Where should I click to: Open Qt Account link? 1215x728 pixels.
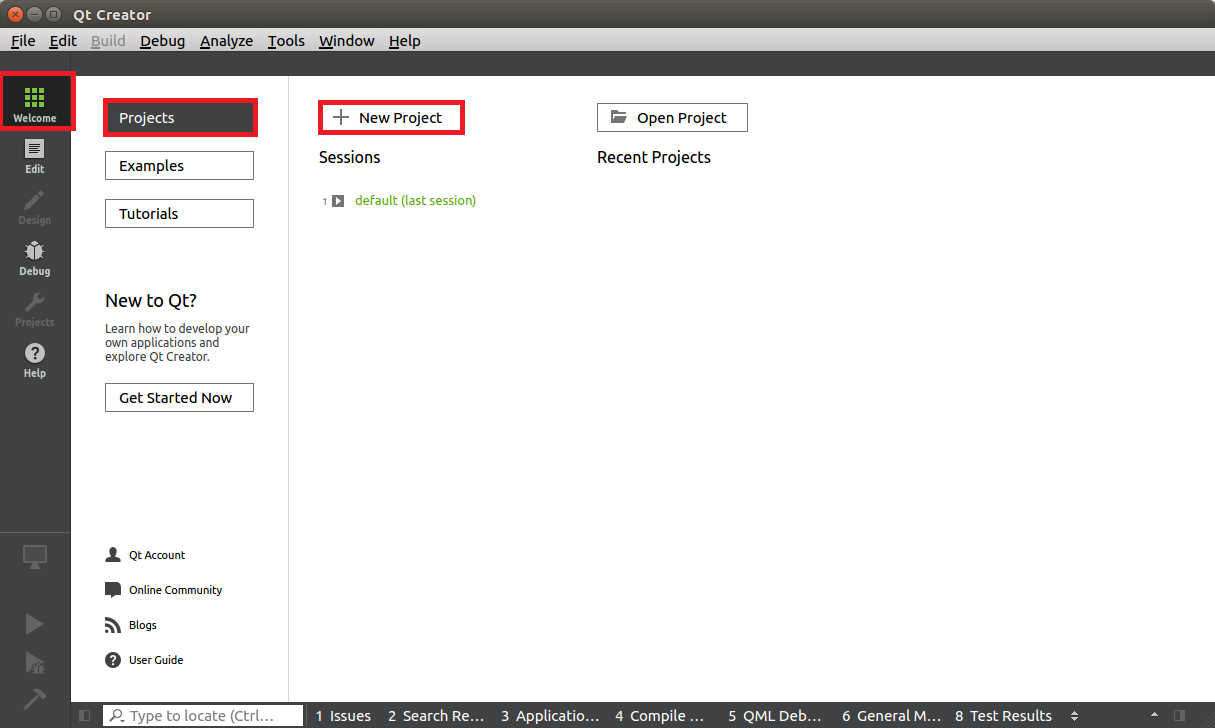157,555
